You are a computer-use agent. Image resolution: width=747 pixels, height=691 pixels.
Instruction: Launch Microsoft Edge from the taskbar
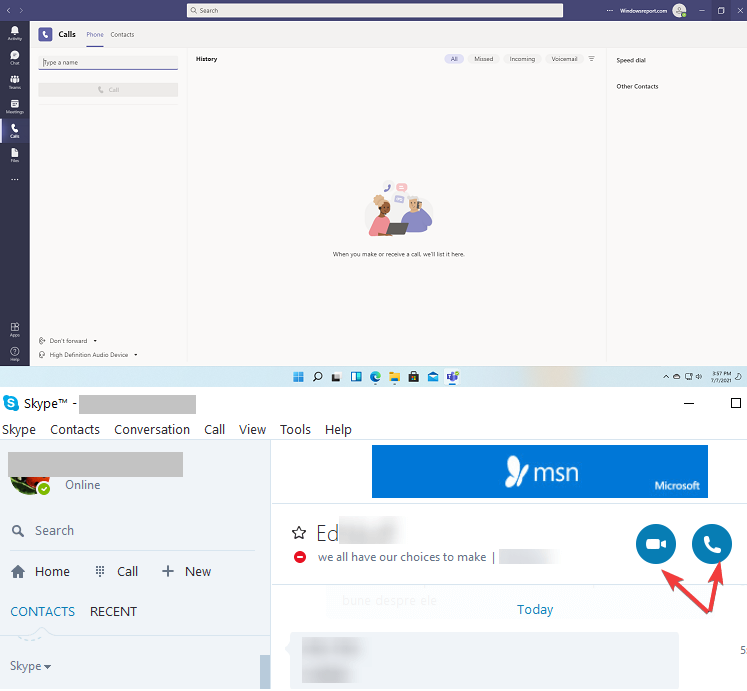click(375, 377)
